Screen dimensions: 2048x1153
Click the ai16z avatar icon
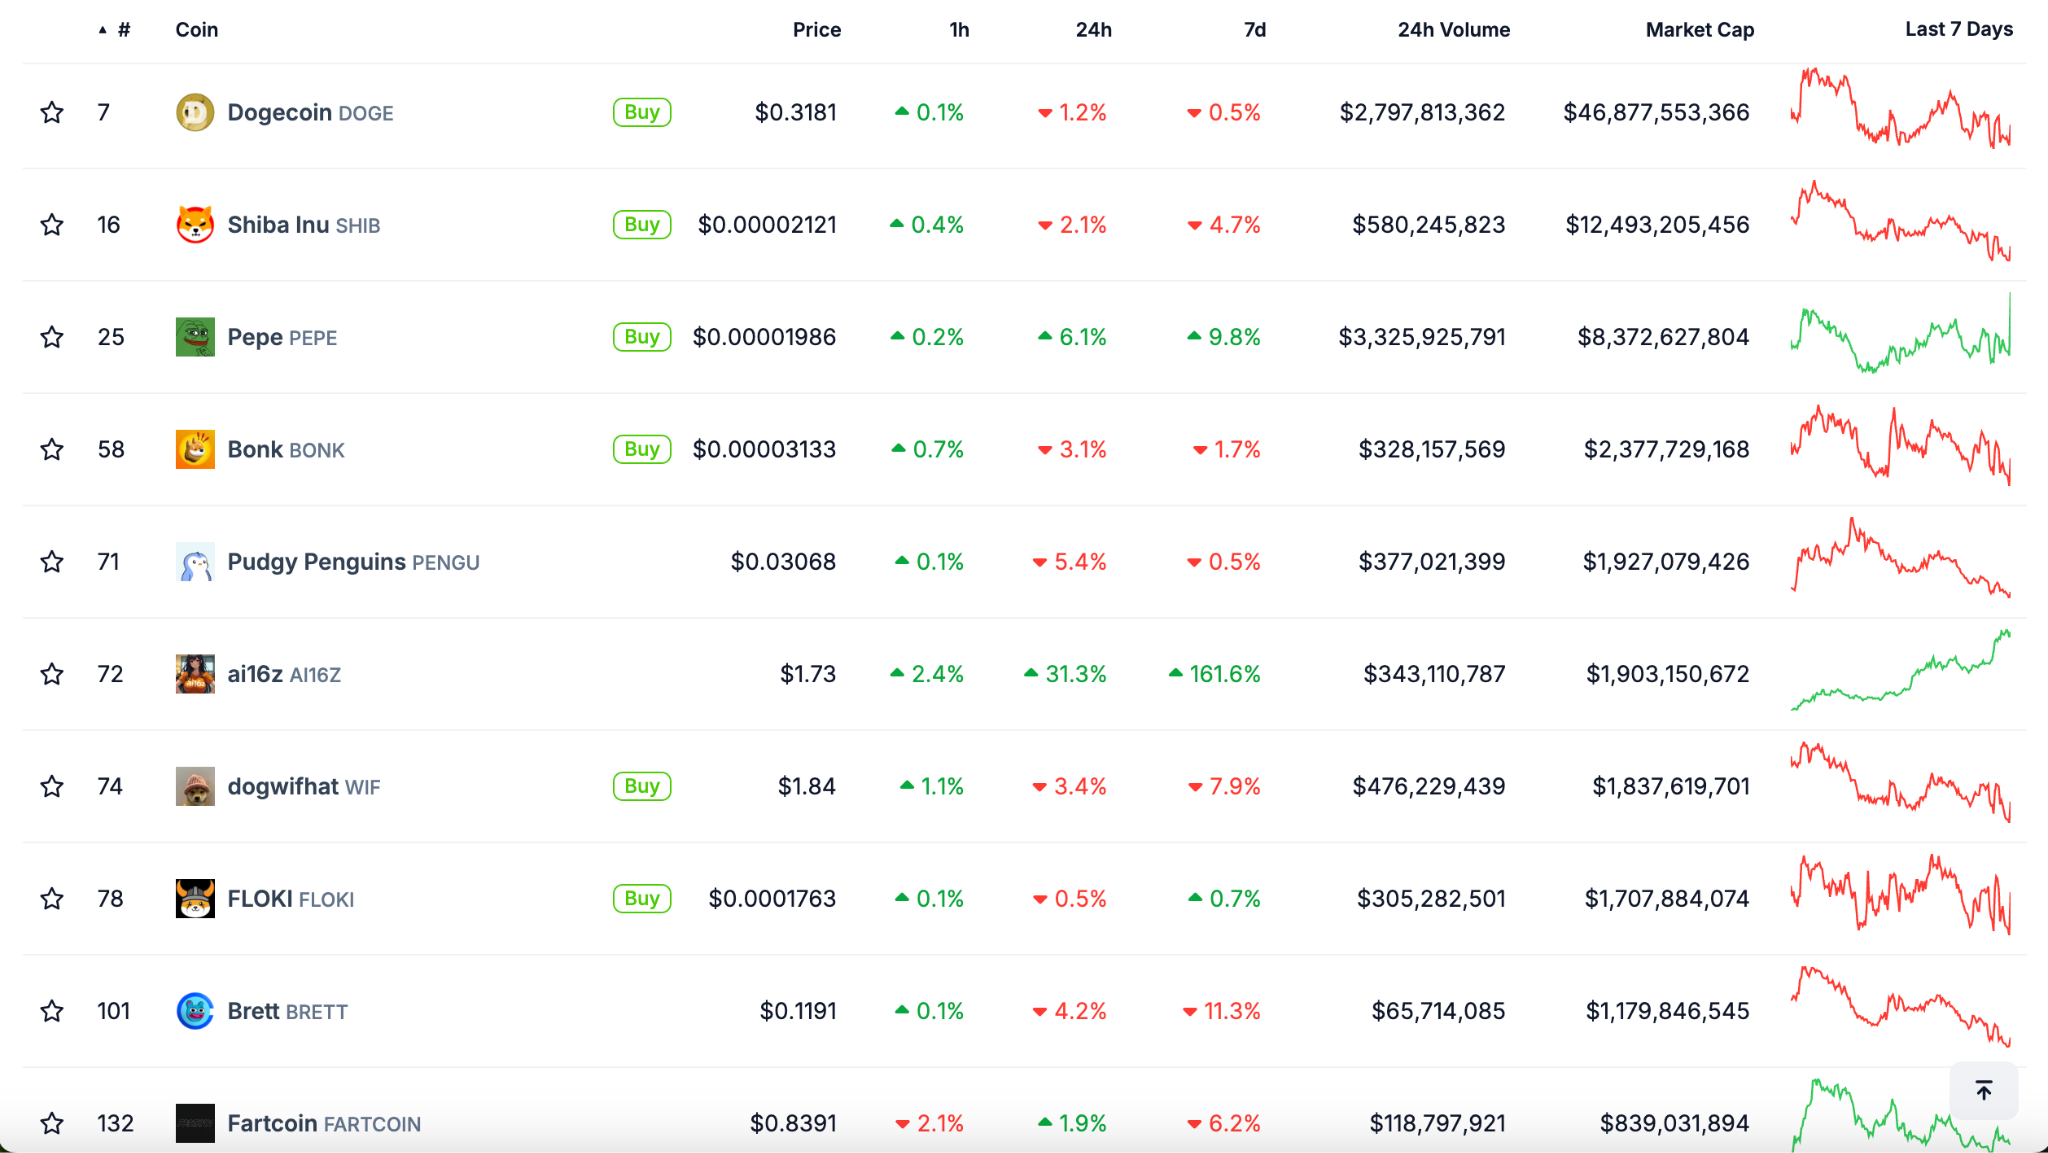(x=195, y=674)
